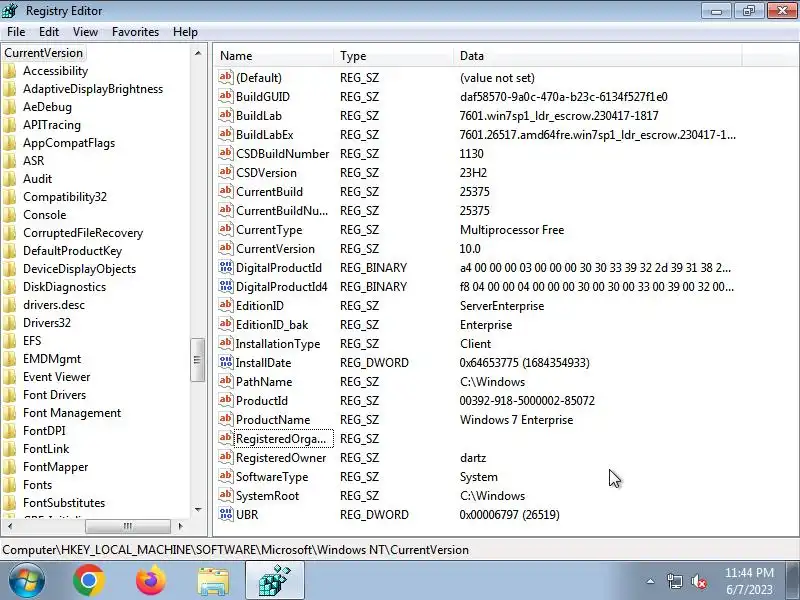
Task: Click the 'Windows 7 Enterprise' data cell
Action: 516,420
